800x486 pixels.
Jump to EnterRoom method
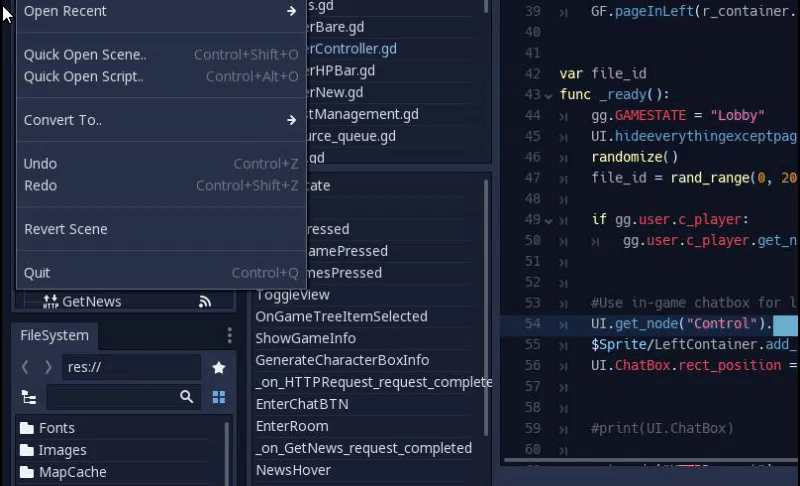click(292, 426)
